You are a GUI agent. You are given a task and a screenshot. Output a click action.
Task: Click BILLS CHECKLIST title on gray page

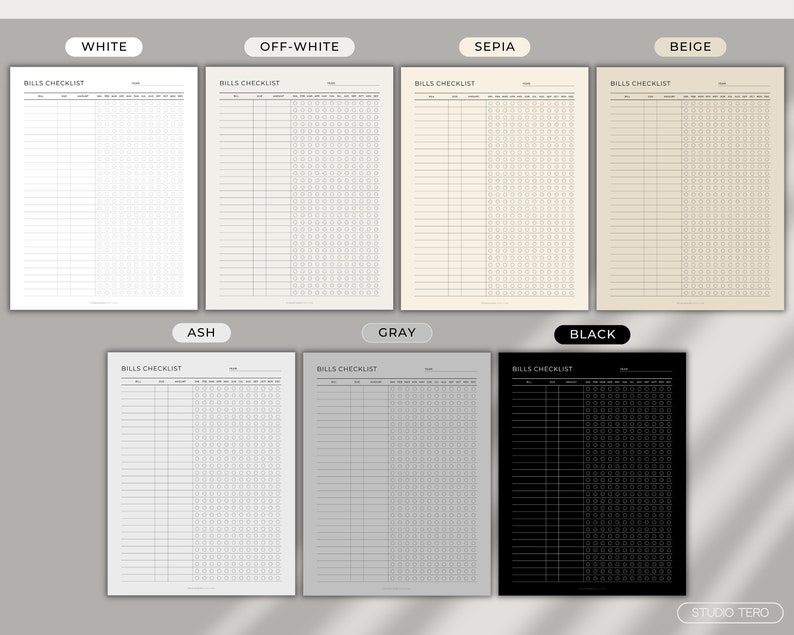pyautogui.click(x=347, y=369)
